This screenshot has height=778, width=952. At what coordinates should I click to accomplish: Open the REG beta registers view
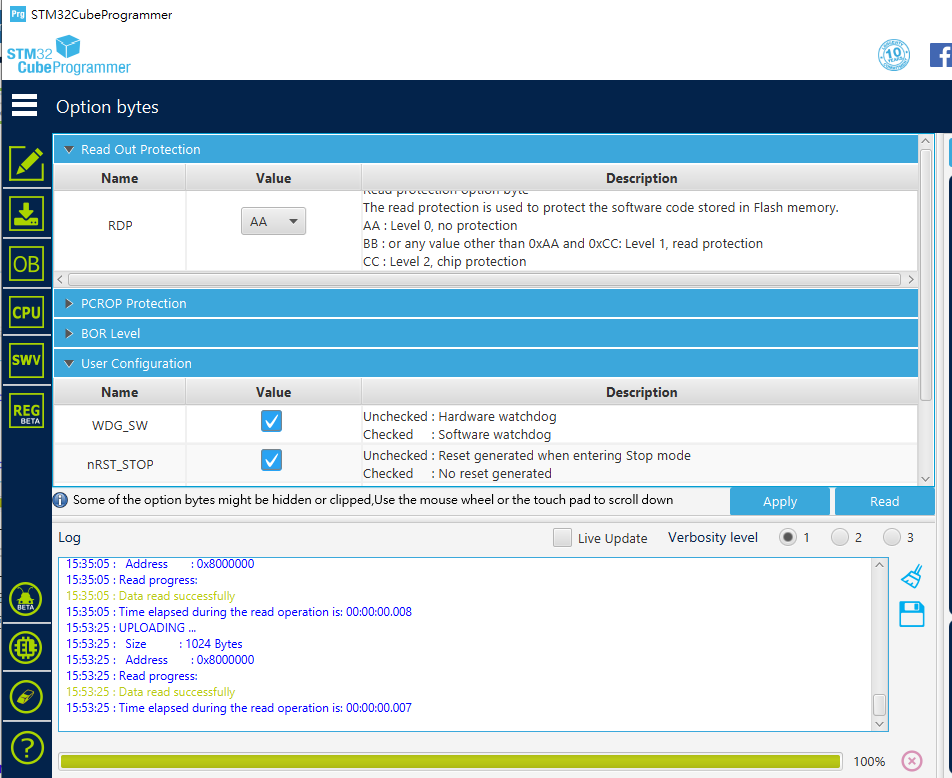(x=26, y=411)
